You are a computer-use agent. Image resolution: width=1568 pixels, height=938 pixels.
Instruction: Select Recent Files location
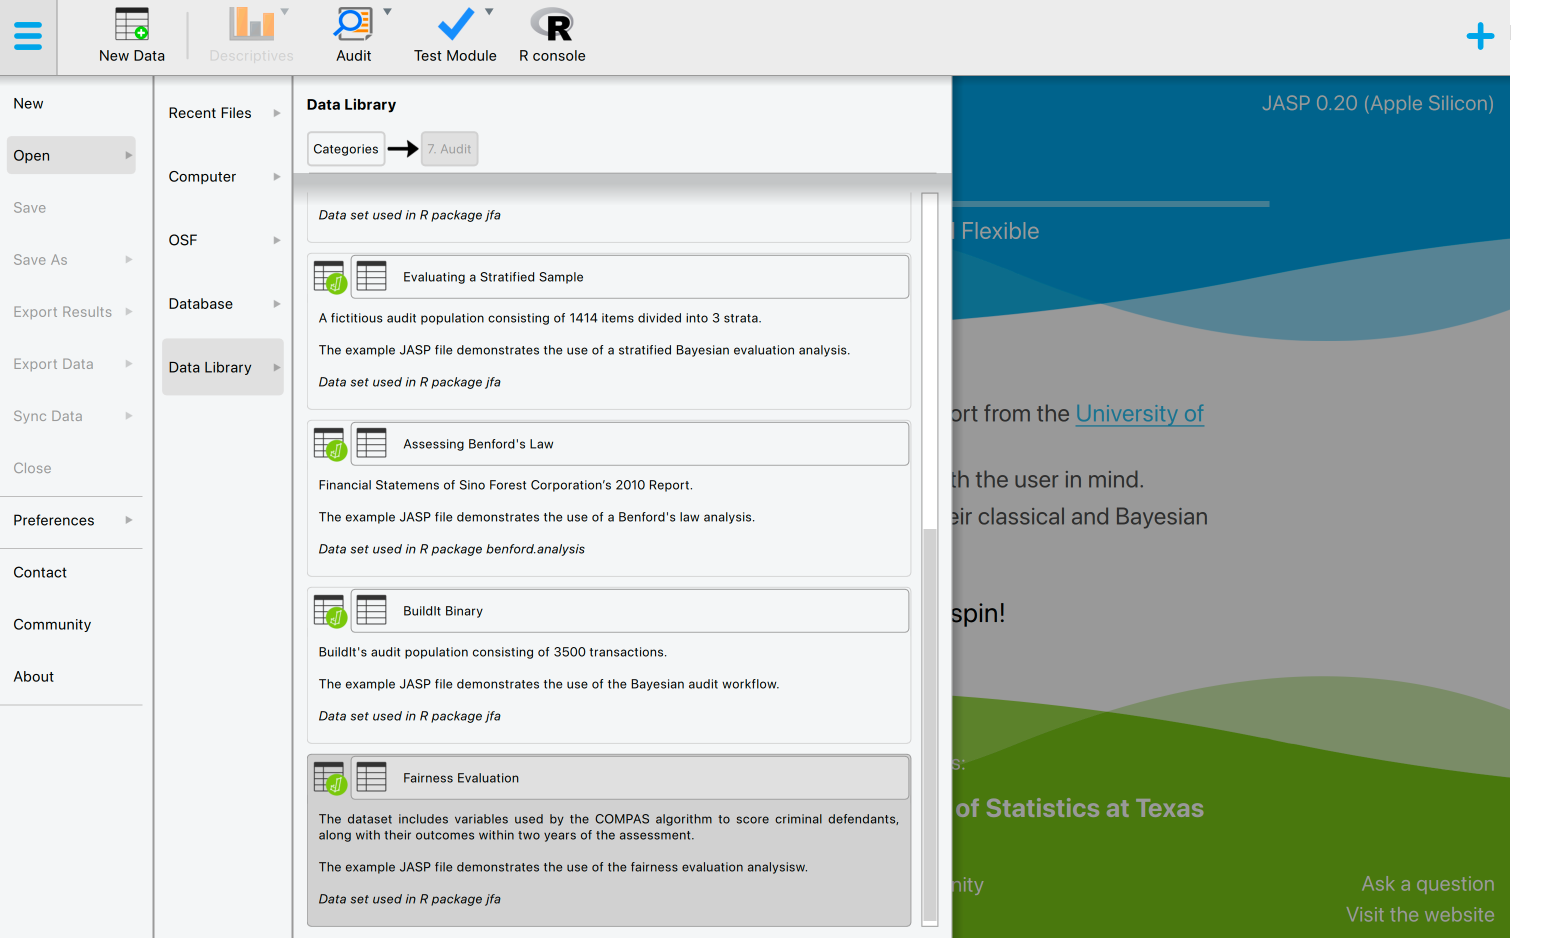[223, 113]
